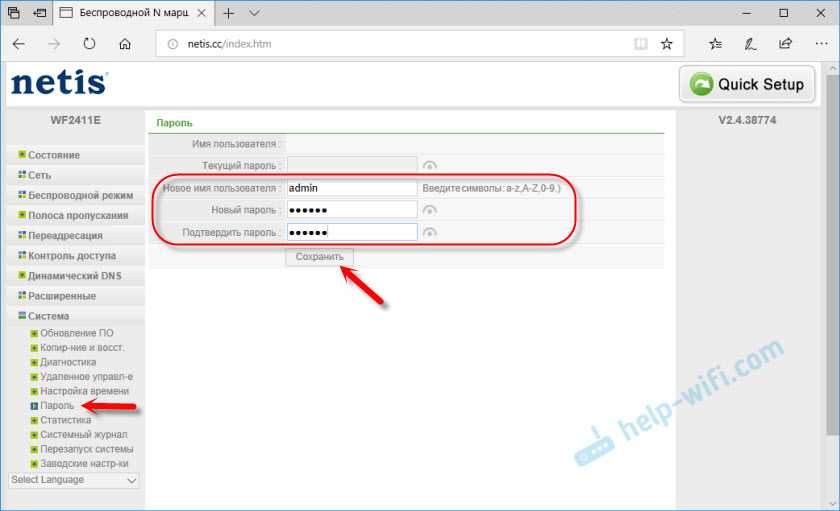The image size is (840, 511).
Task: Show the new password eye icon
Action: point(430,210)
